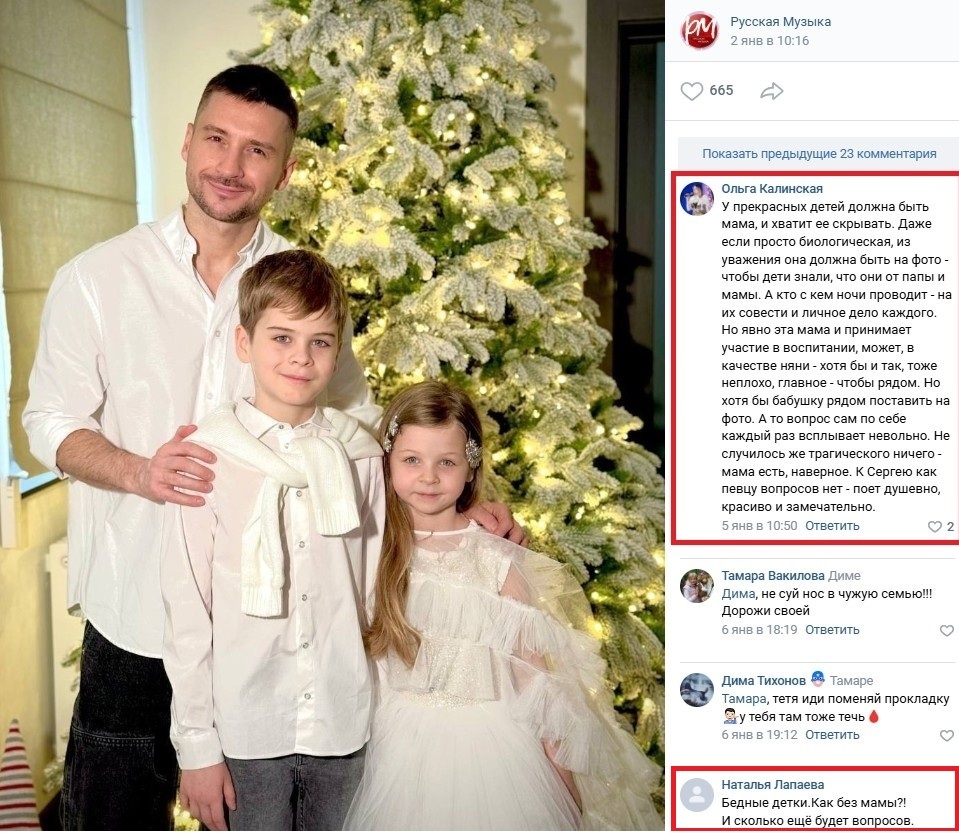Open Дима Тихонов's avatar

pyautogui.click(x=697, y=690)
